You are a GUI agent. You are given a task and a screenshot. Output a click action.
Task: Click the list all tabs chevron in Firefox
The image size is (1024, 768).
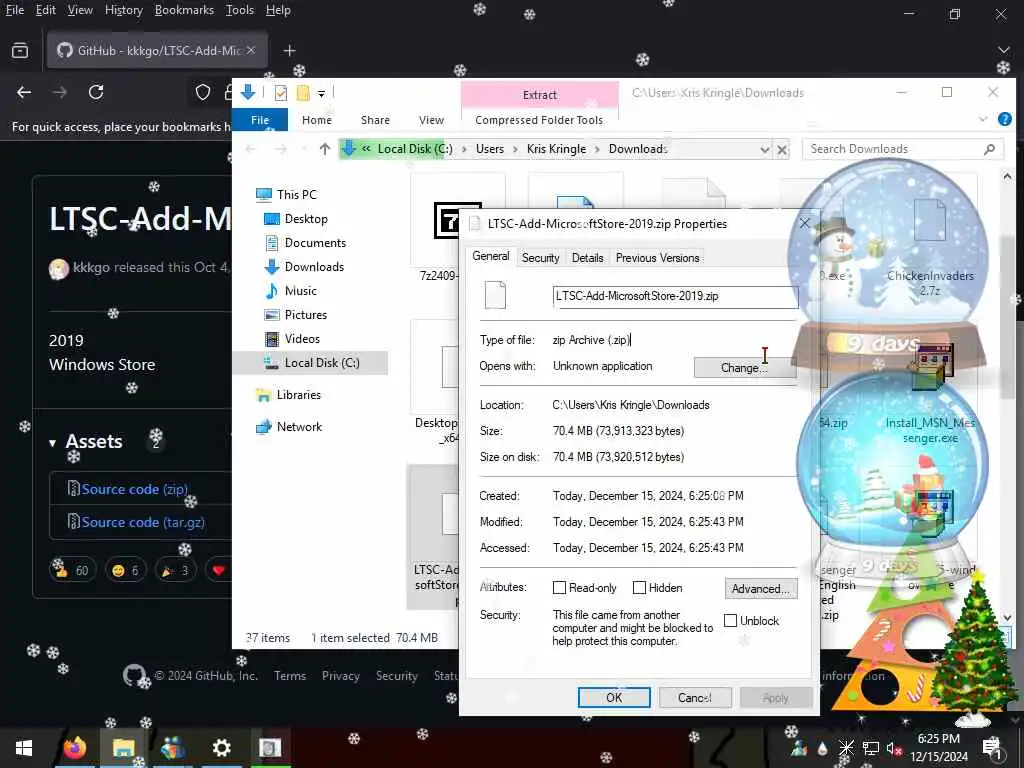pyautogui.click(x=1004, y=50)
